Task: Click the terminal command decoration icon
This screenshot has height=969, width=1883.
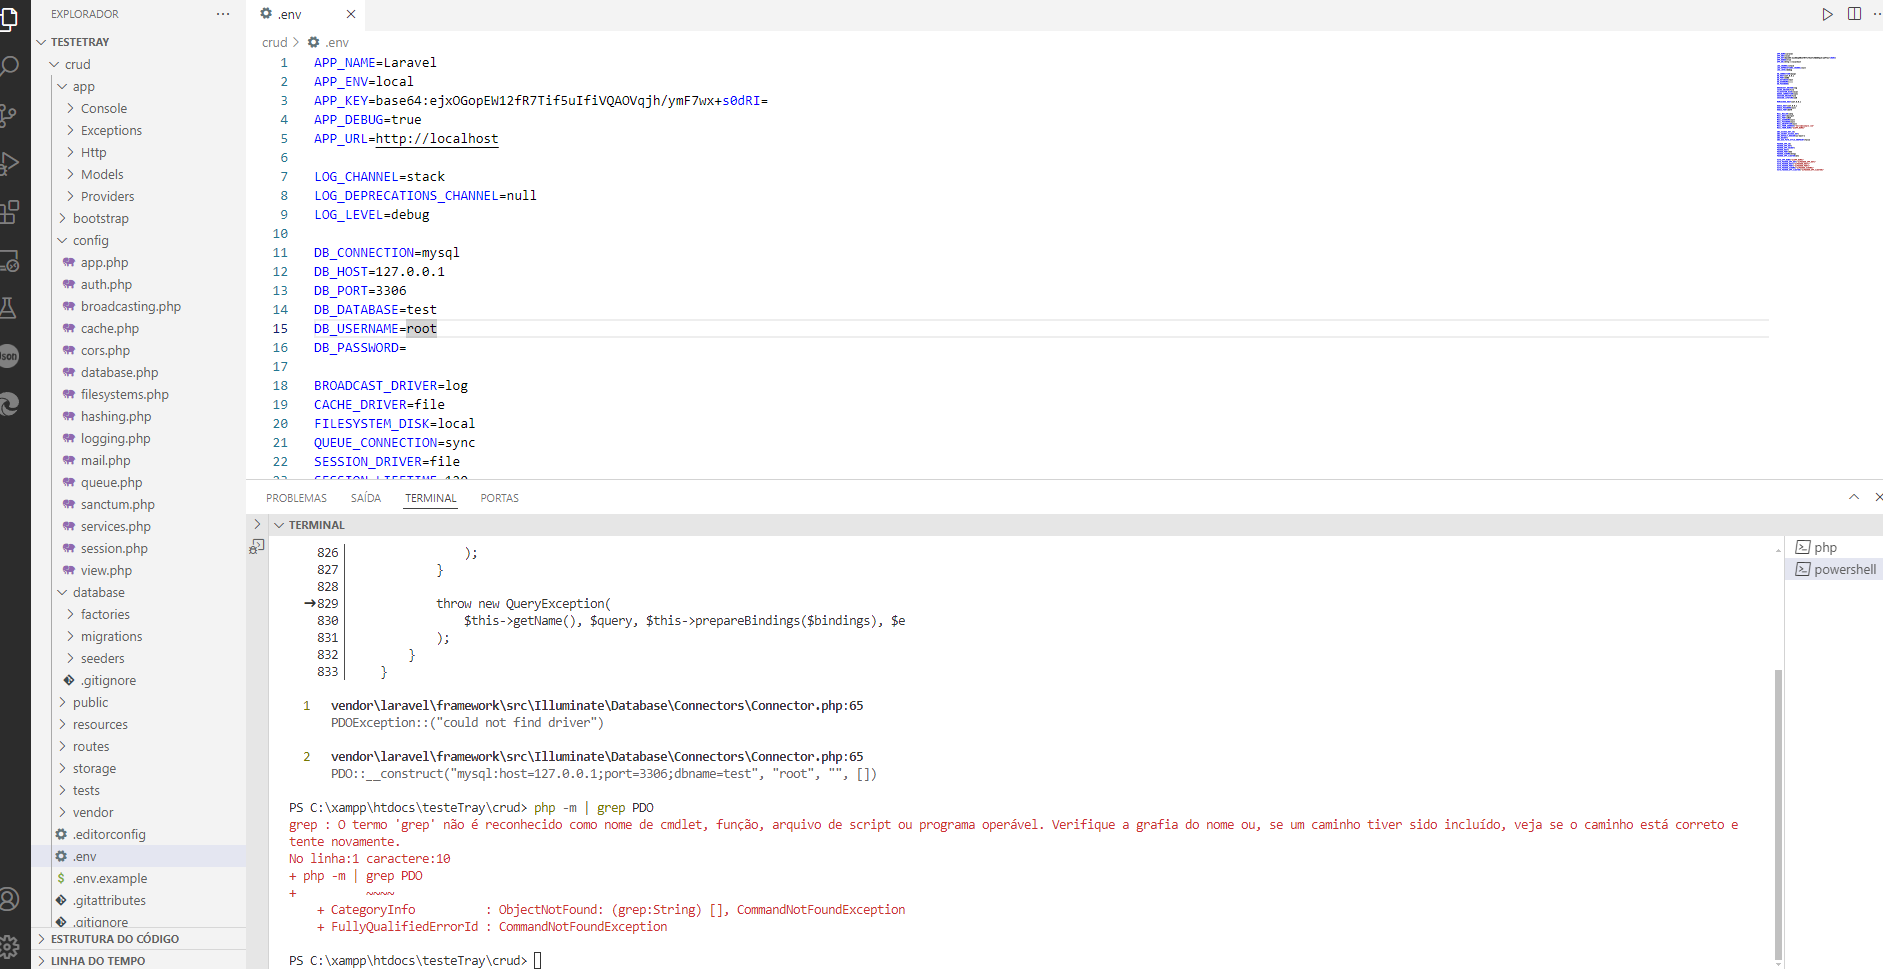Action: coord(257,547)
